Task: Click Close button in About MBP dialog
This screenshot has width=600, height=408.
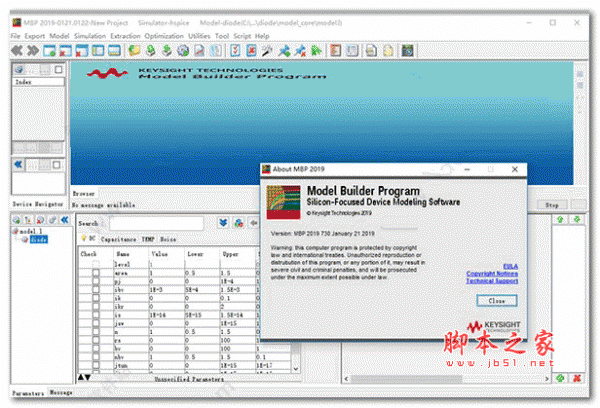Action: [497, 301]
